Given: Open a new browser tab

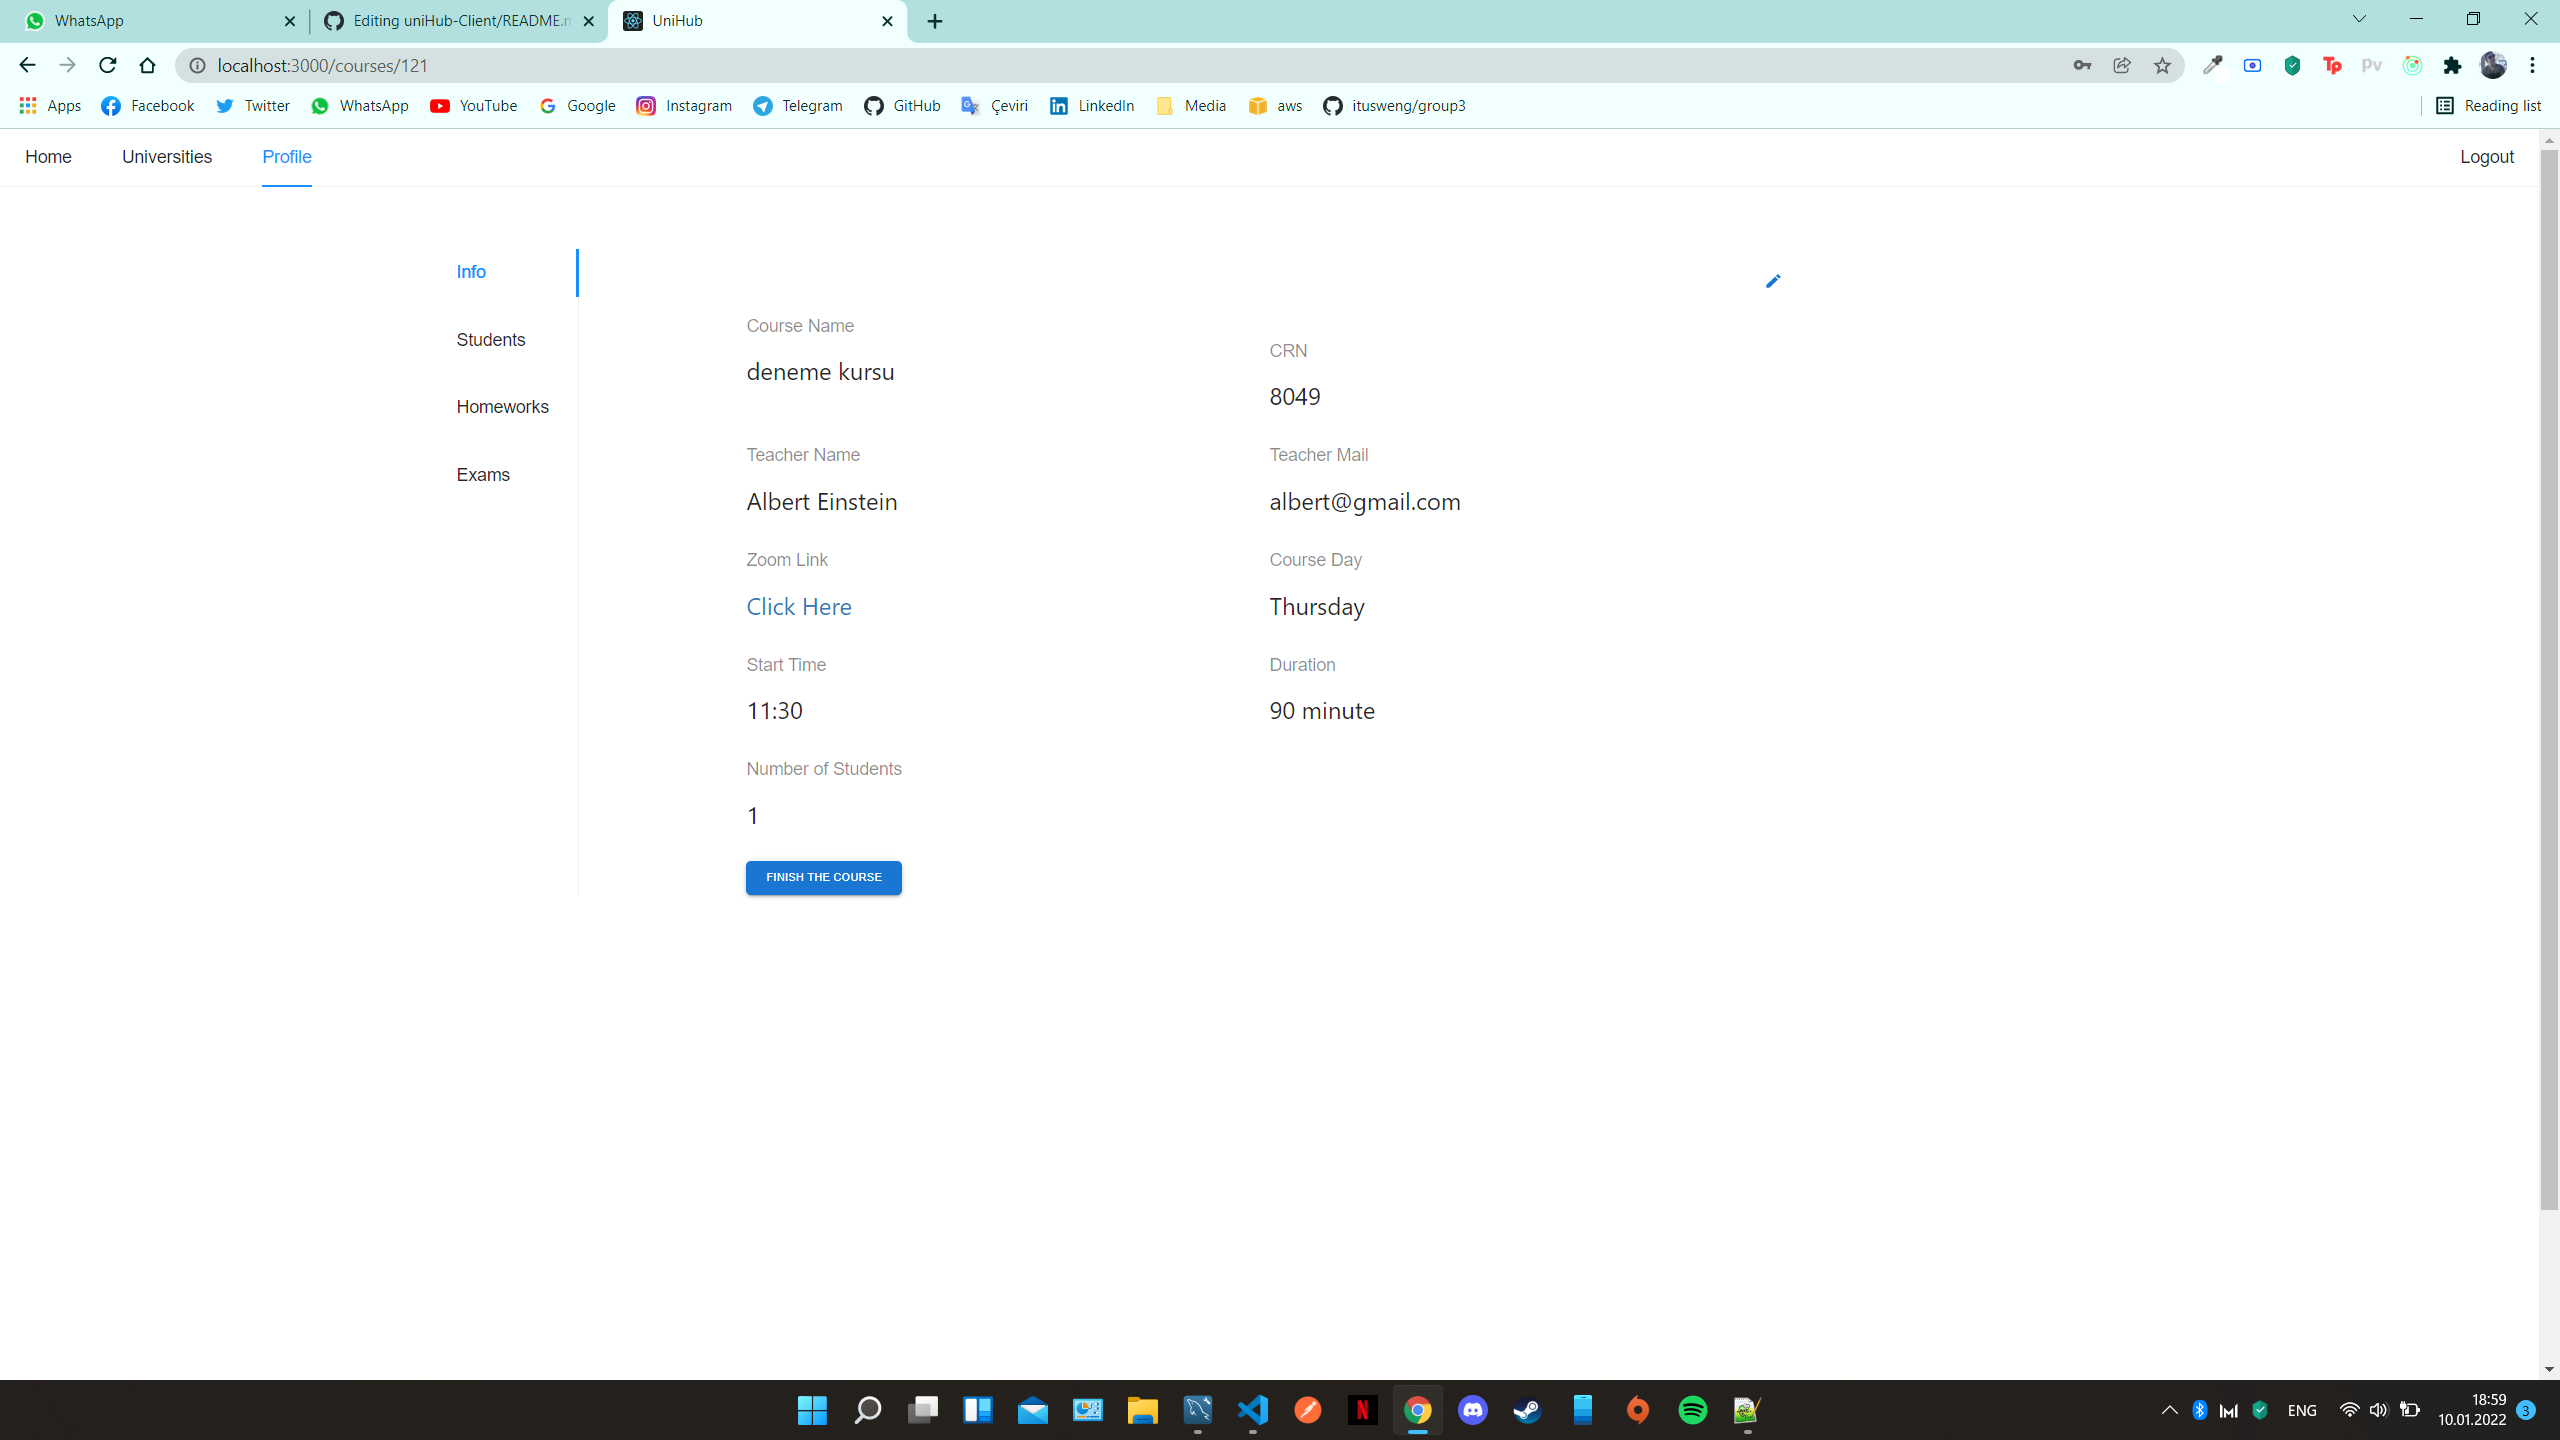Looking at the screenshot, I should 935,21.
